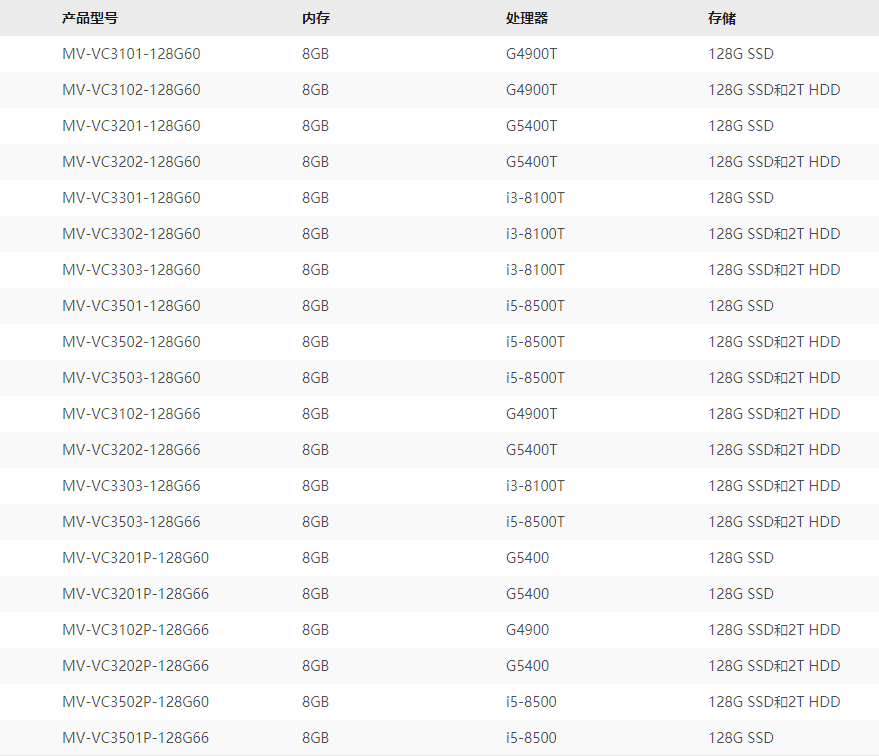Select model MV-VC3501P-128G66 in last row
Screen dimensions: 879x756
click(x=135, y=738)
